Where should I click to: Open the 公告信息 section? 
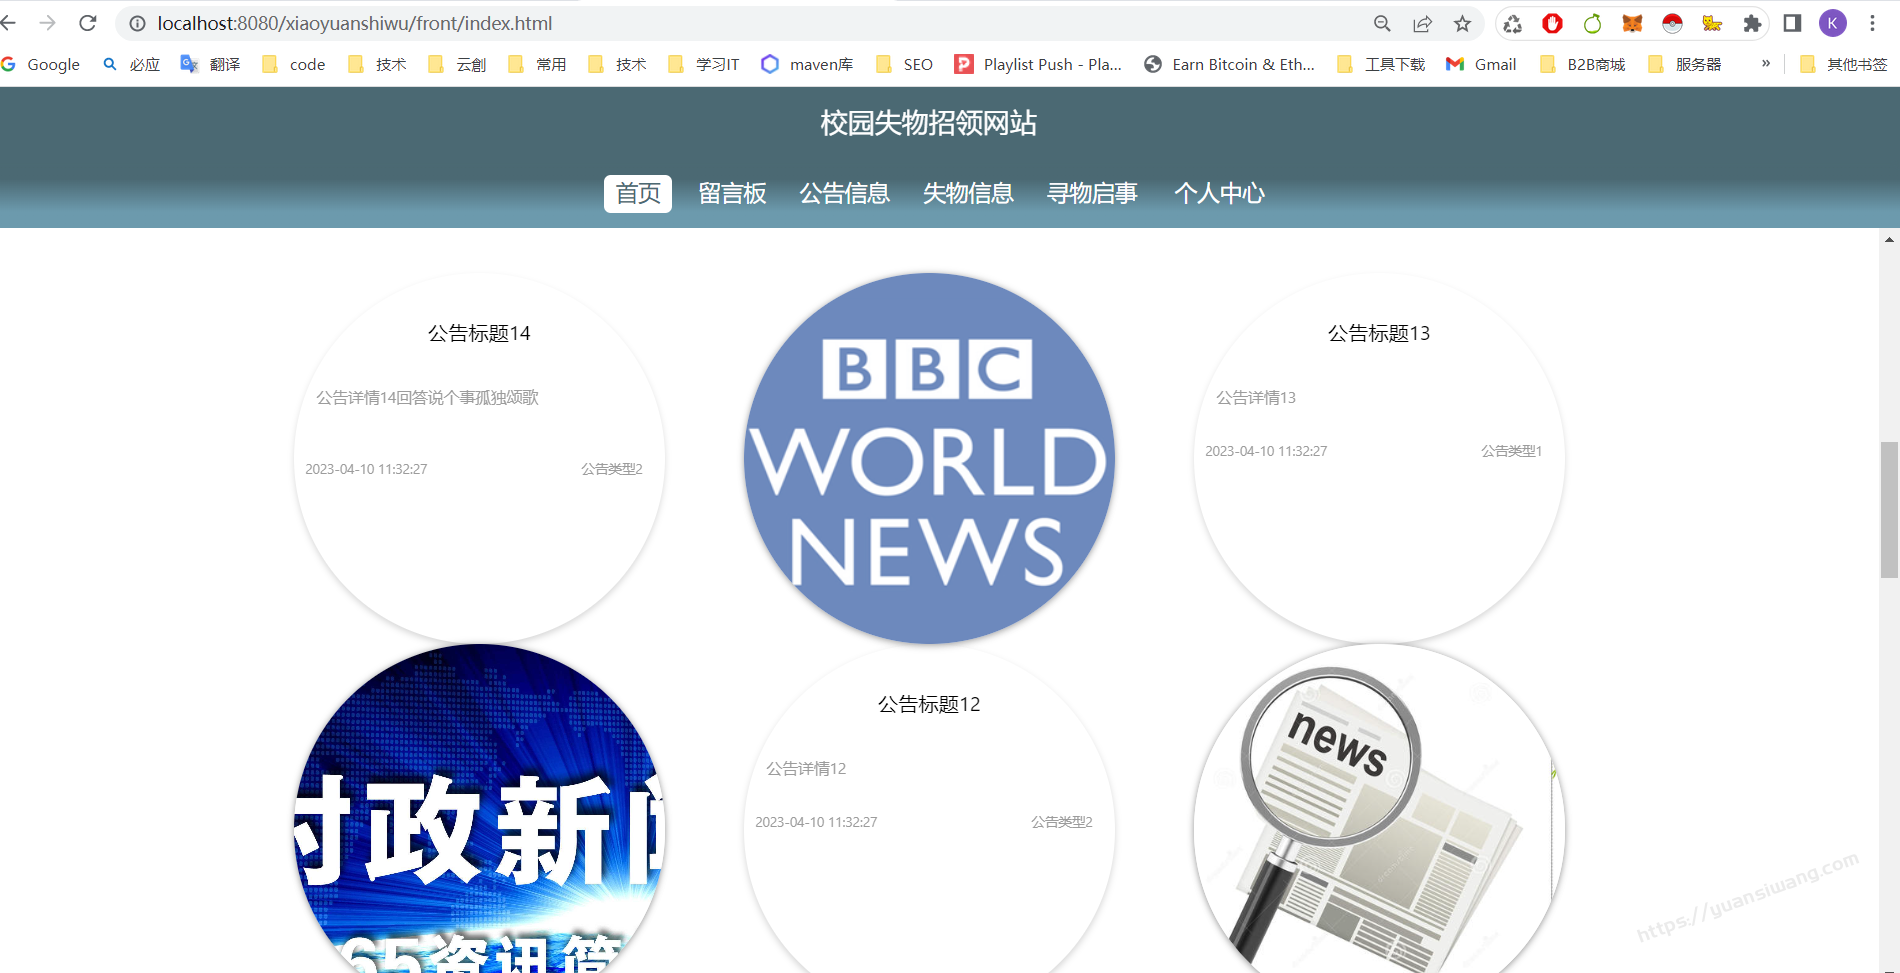(x=844, y=193)
